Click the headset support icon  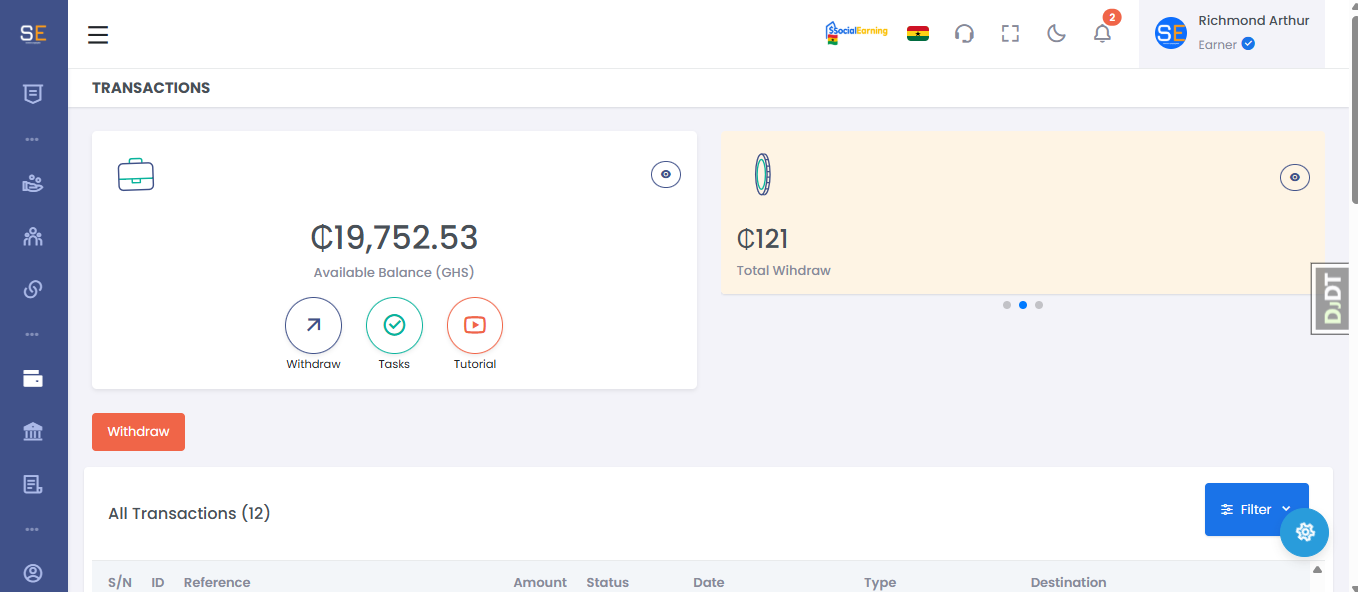click(964, 34)
